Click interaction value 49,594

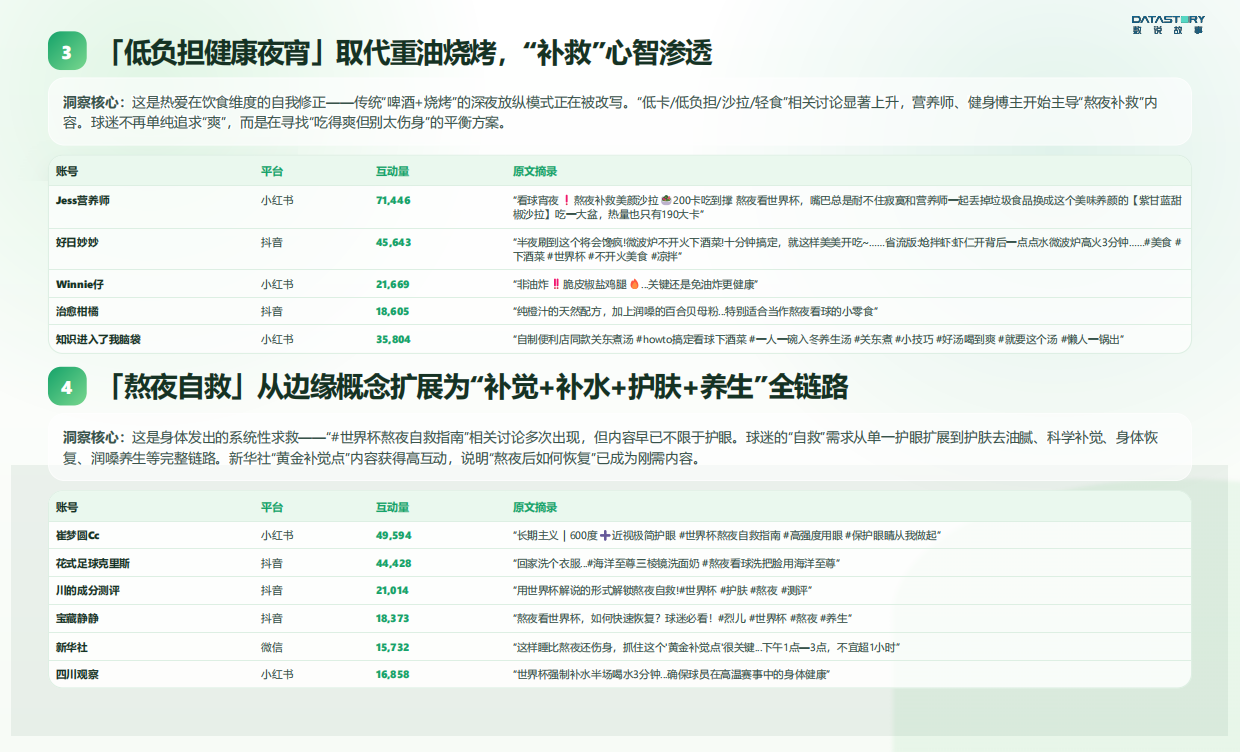pos(393,536)
